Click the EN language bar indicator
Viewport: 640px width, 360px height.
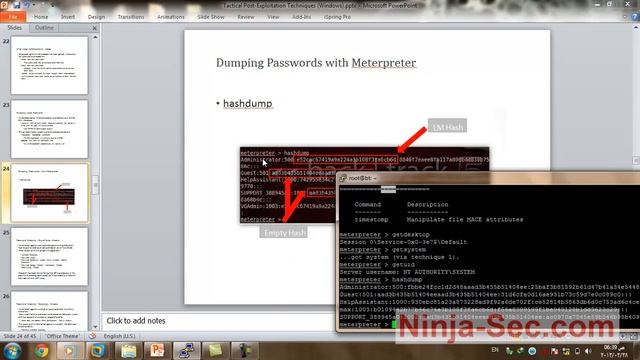tap(495, 350)
